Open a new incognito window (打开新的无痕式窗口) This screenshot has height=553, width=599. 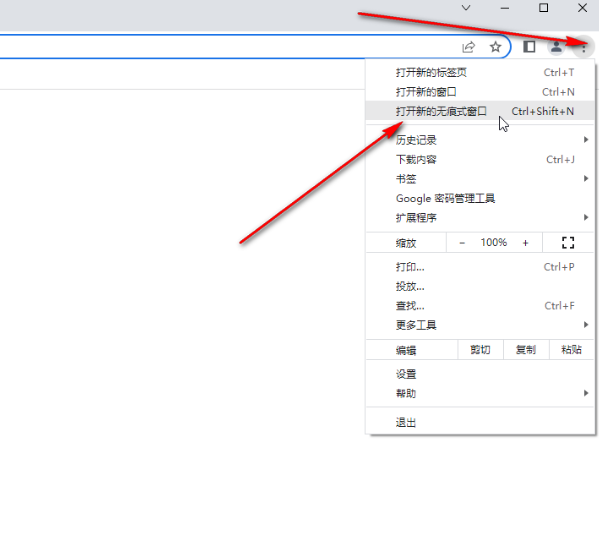(x=480, y=111)
